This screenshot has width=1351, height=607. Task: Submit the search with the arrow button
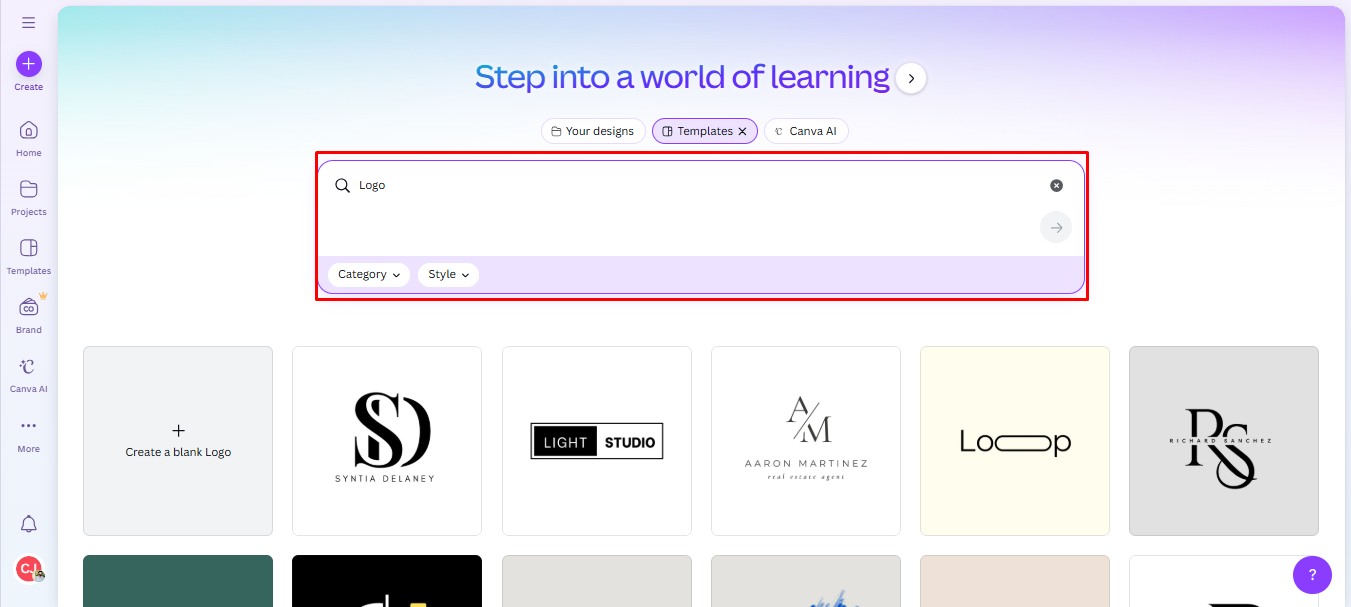1055,227
